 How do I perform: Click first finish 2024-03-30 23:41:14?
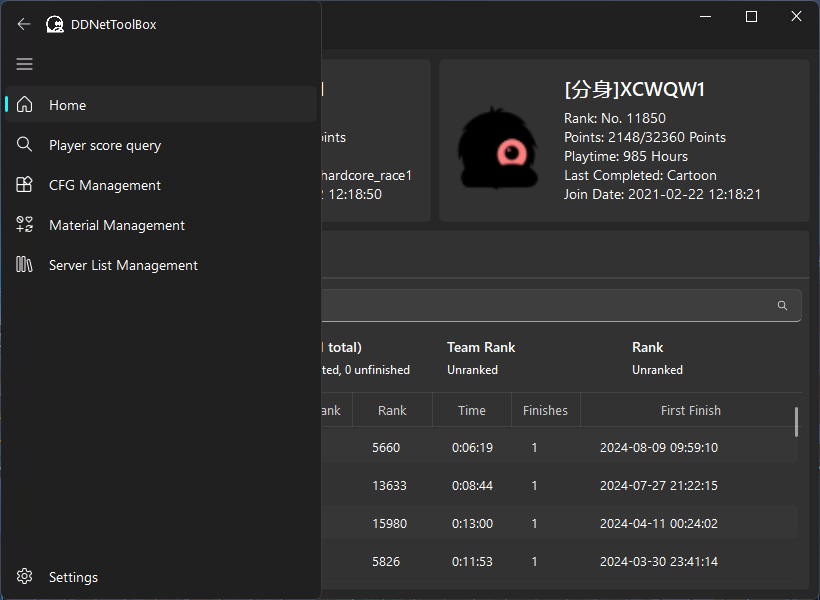tap(659, 562)
